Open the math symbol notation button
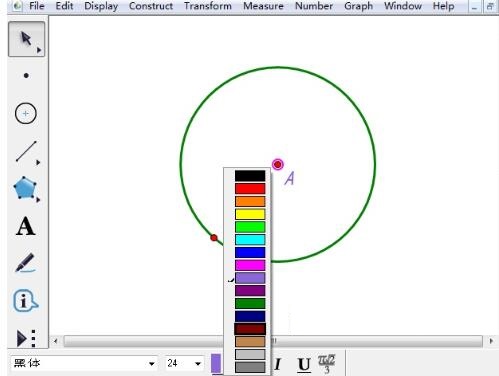Screen dimensions: 499x376 (x=326, y=364)
